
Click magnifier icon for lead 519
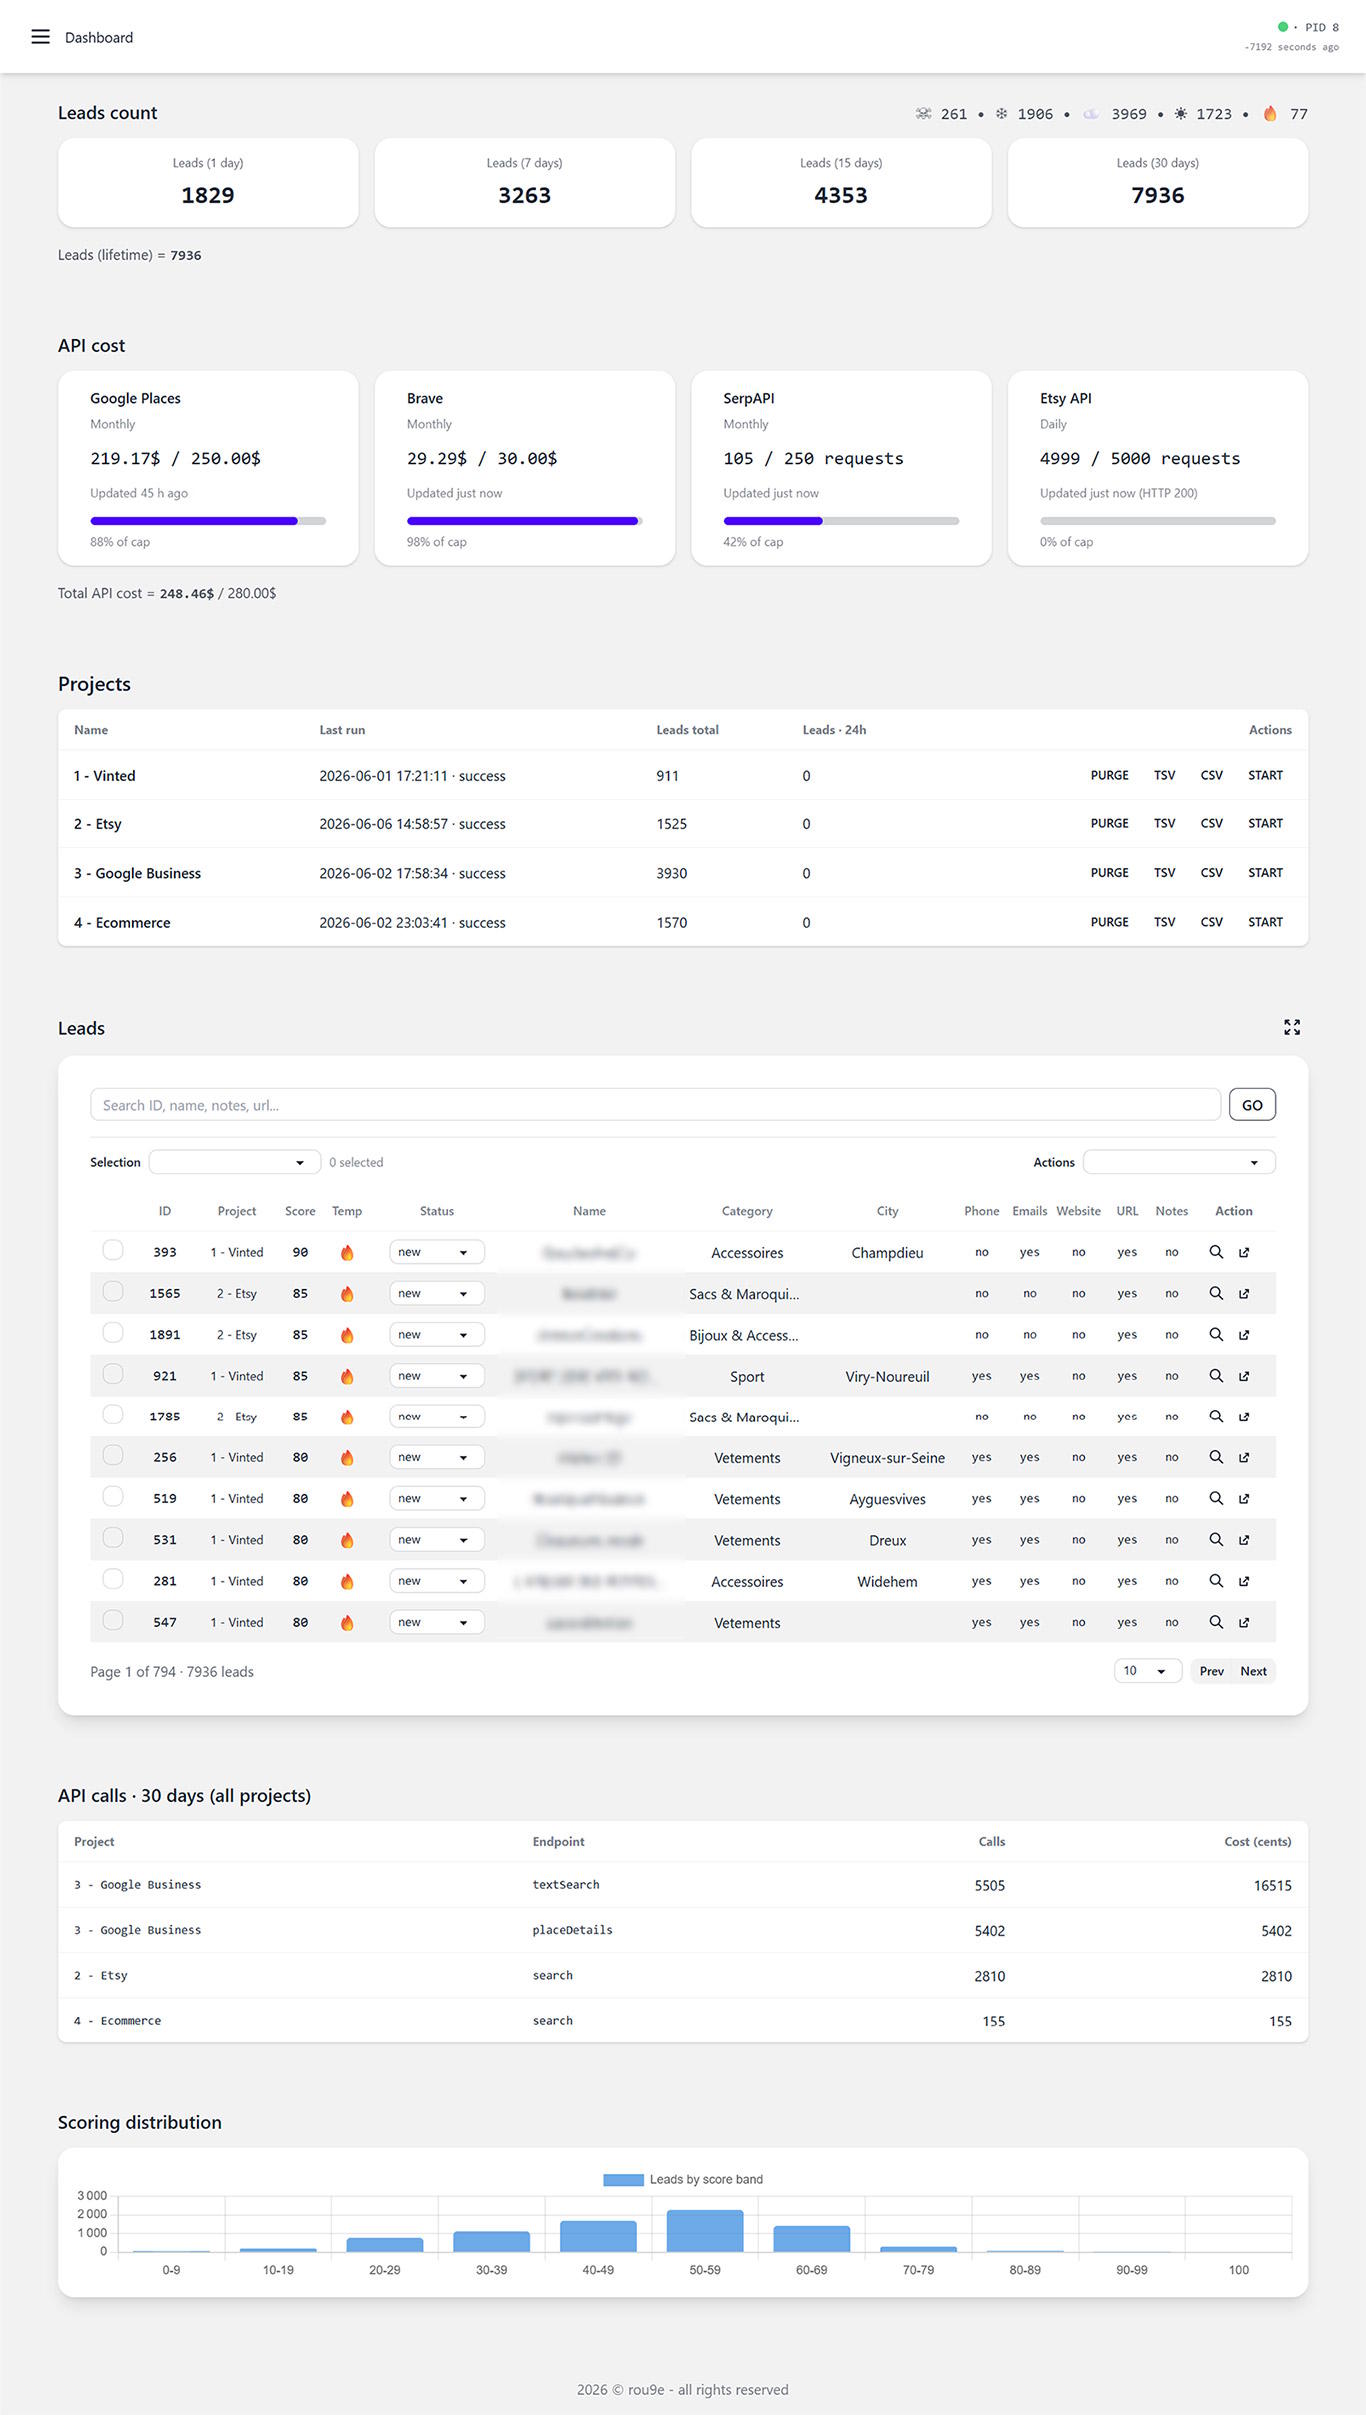(x=1216, y=1498)
